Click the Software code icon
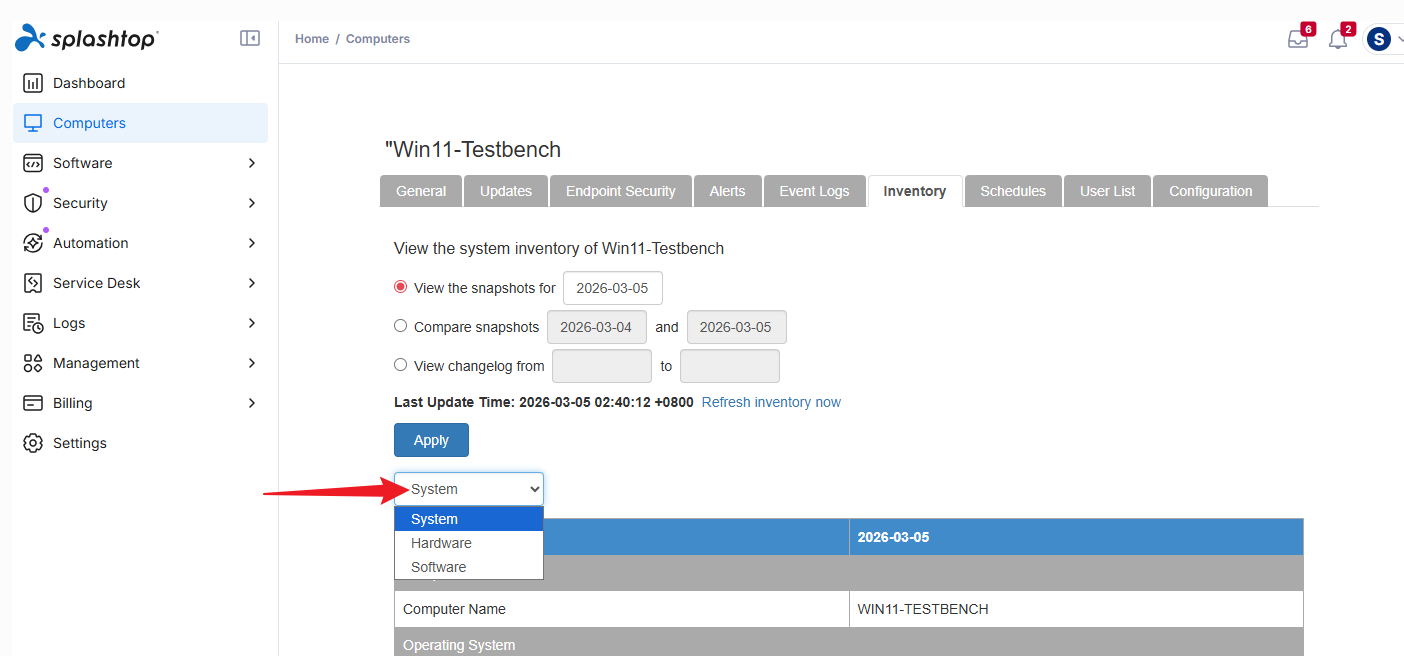Viewport: 1404px width, 656px height. coord(33,163)
